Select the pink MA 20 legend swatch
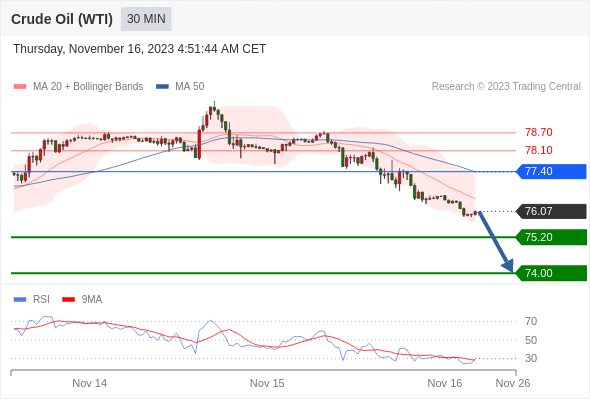This screenshot has width=590, height=400. point(20,87)
